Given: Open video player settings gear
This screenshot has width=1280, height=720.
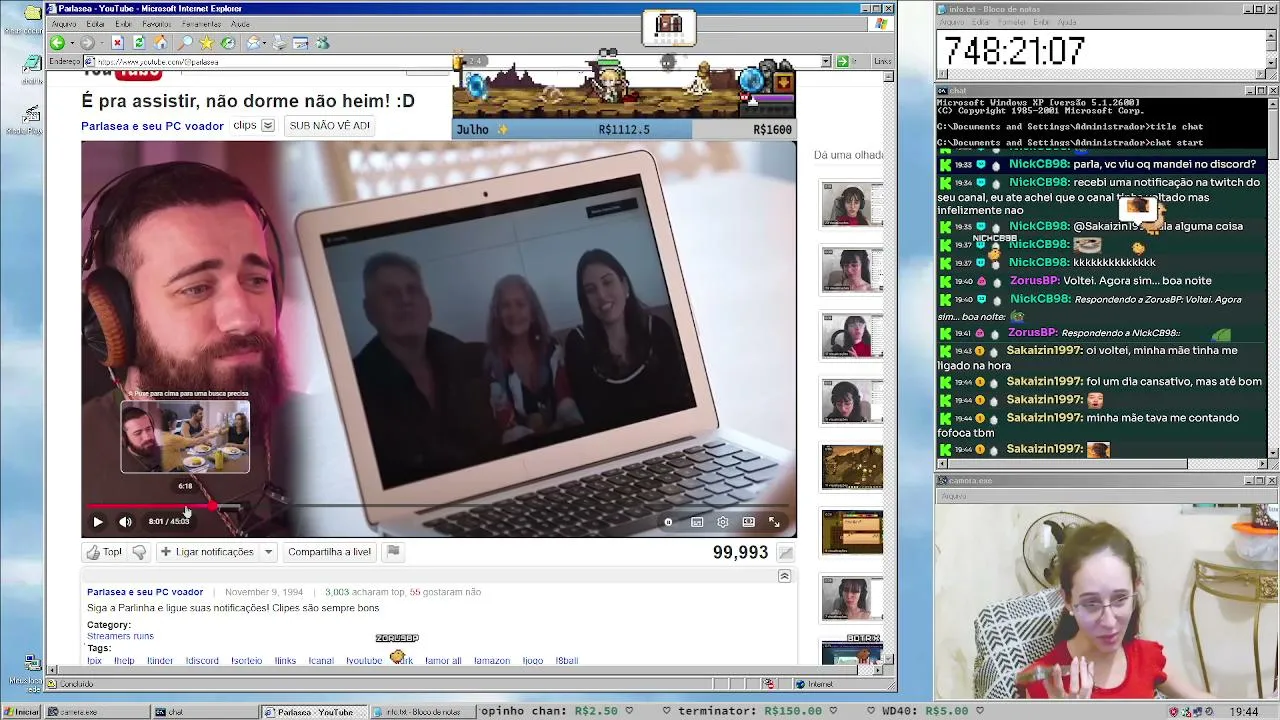Looking at the screenshot, I should pos(723,521).
